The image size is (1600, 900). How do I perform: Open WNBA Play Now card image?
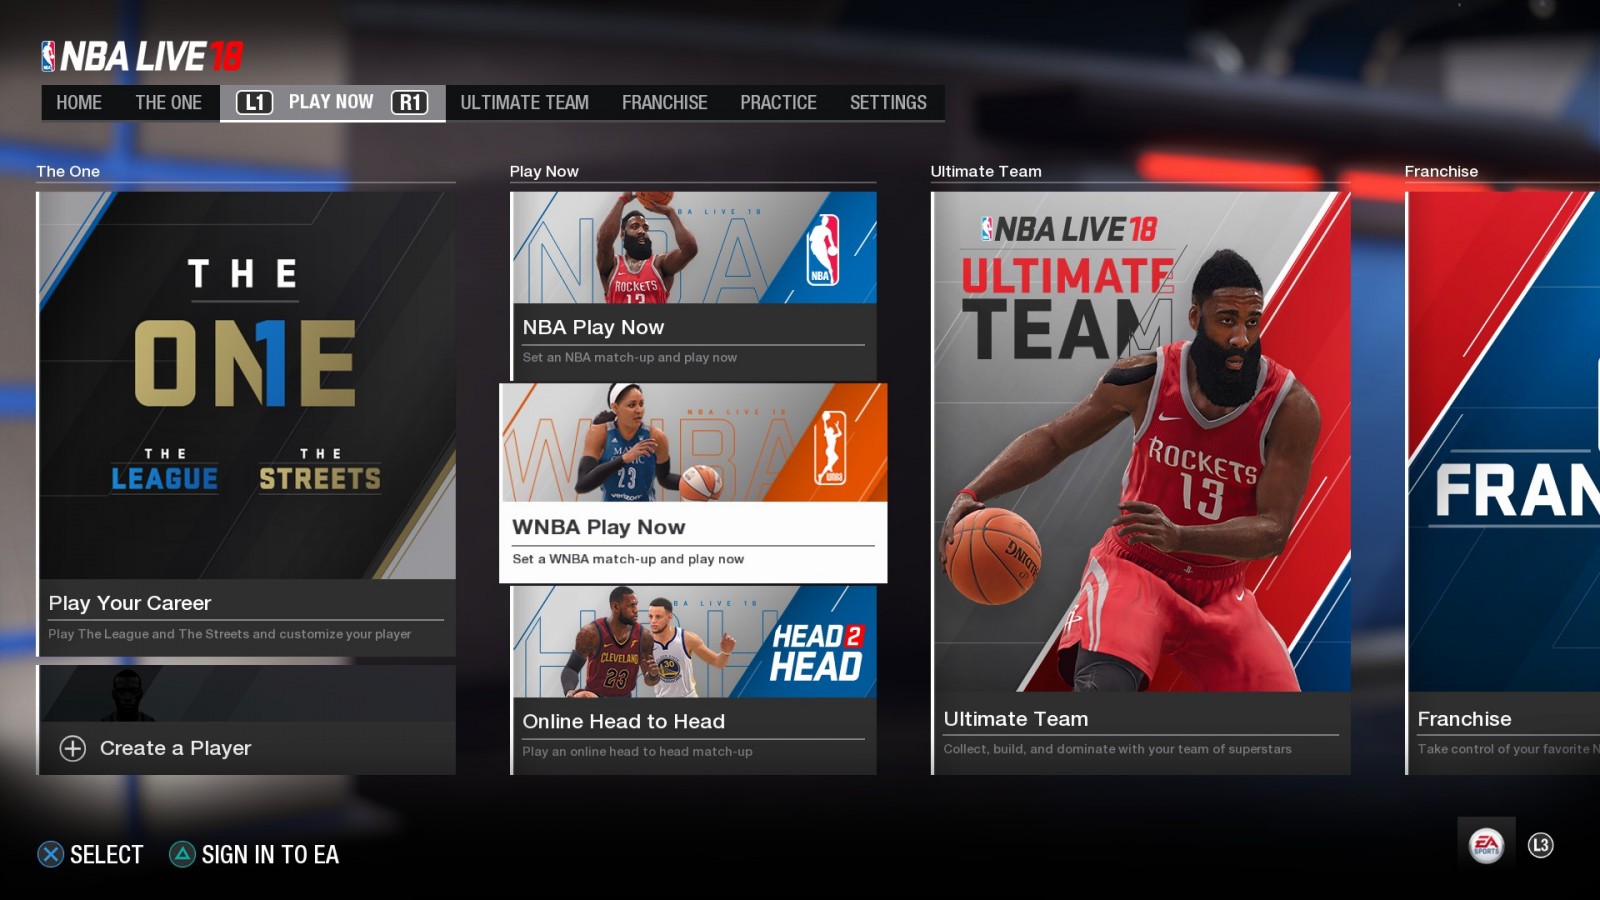(693, 443)
